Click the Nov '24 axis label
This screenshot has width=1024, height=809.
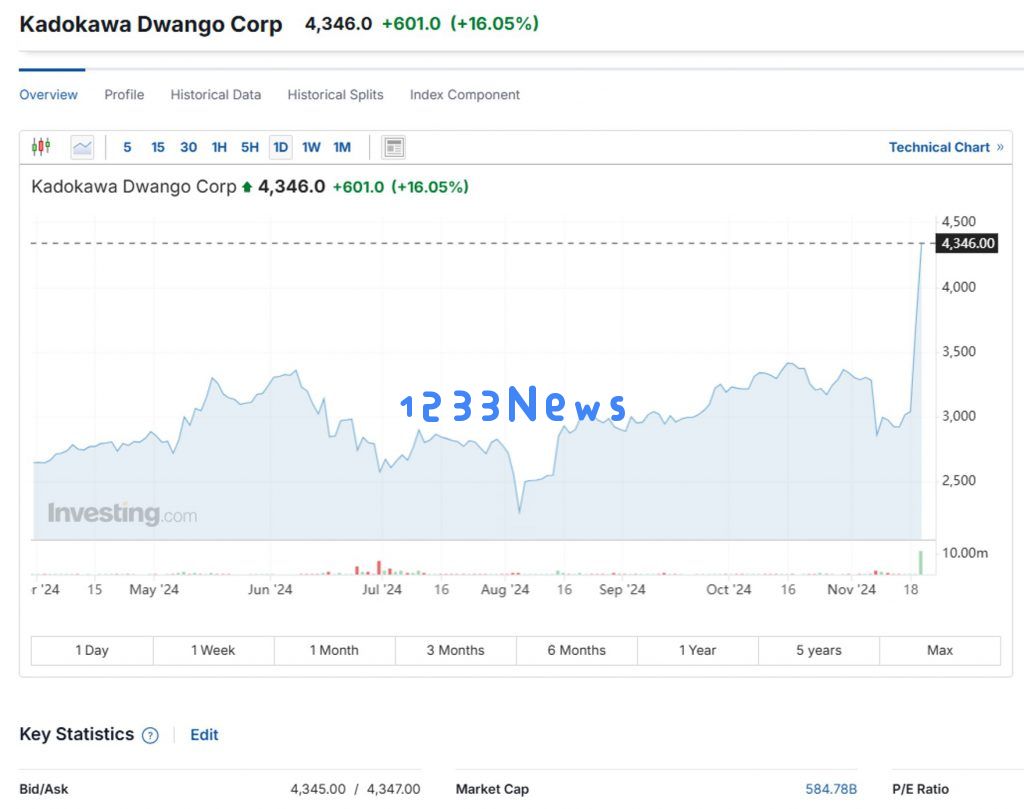[x=852, y=590]
